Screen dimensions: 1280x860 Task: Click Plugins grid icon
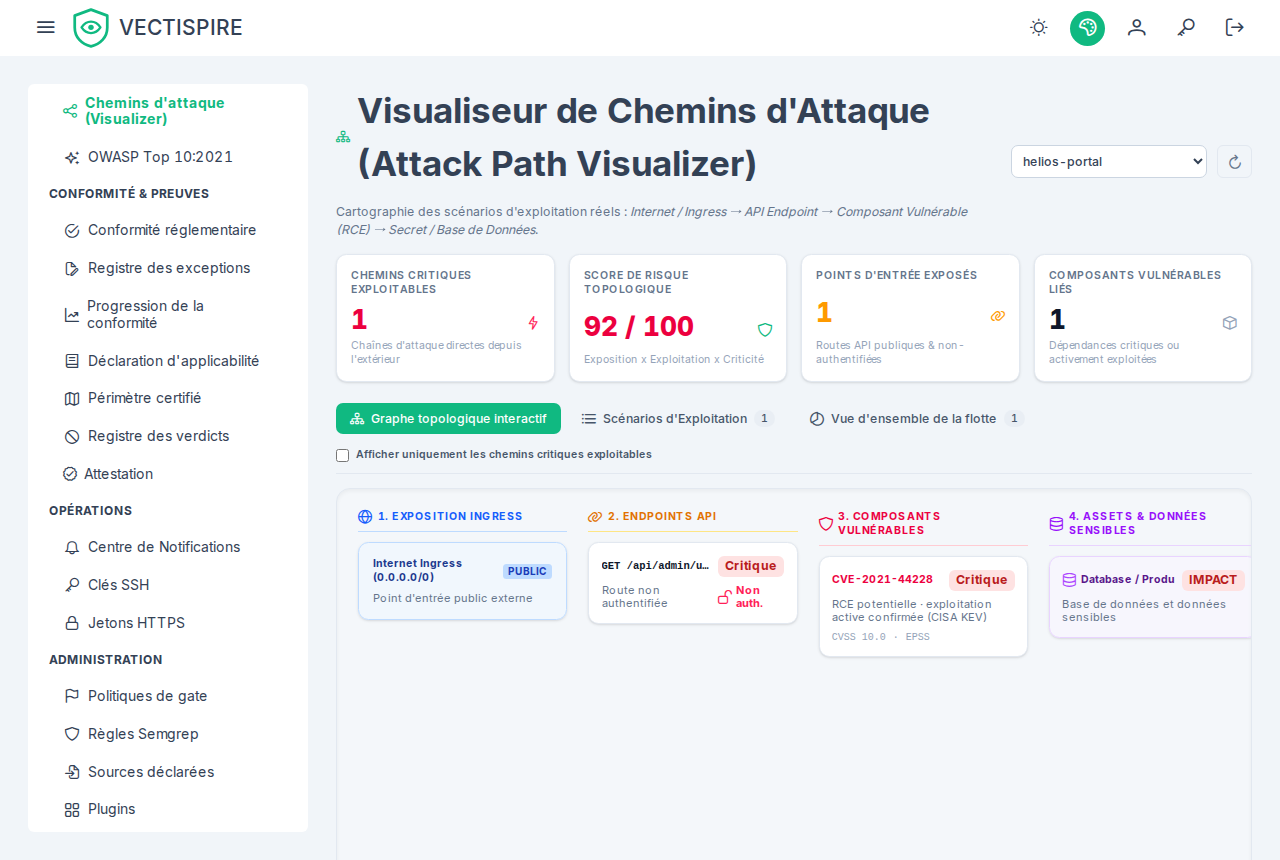coord(72,809)
